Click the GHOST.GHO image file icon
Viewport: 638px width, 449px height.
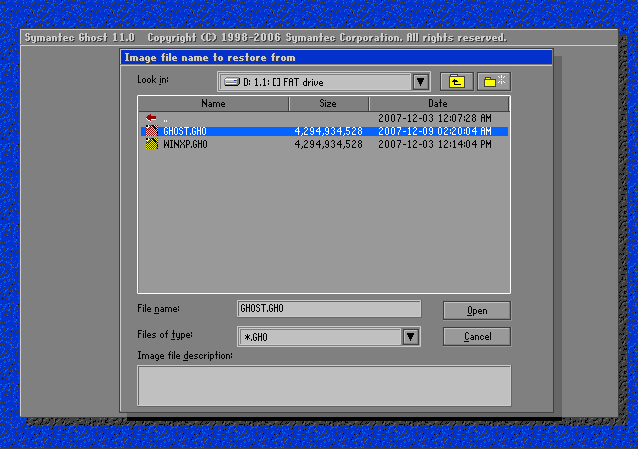pos(152,131)
